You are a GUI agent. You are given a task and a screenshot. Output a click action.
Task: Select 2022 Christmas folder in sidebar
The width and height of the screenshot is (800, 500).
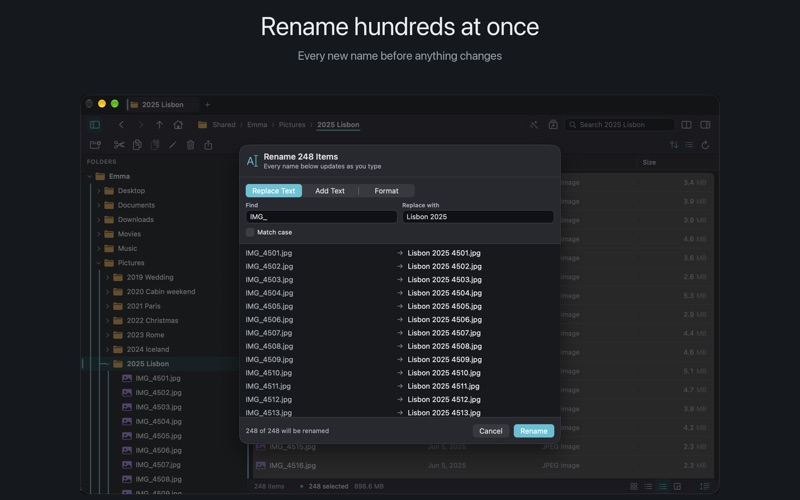click(x=153, y=320)
